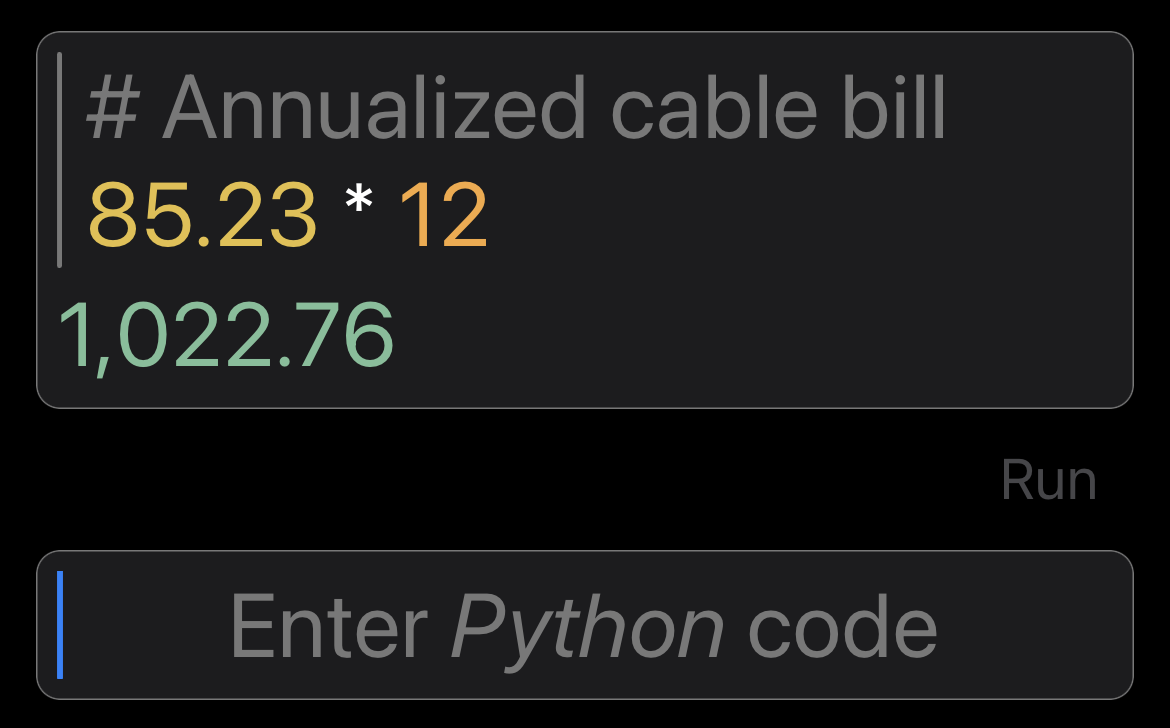Image resolution: width=1170 pixels, height=728 pixels.
Task: Click the number 85.23 in the expression
Action: coord(201,216)
